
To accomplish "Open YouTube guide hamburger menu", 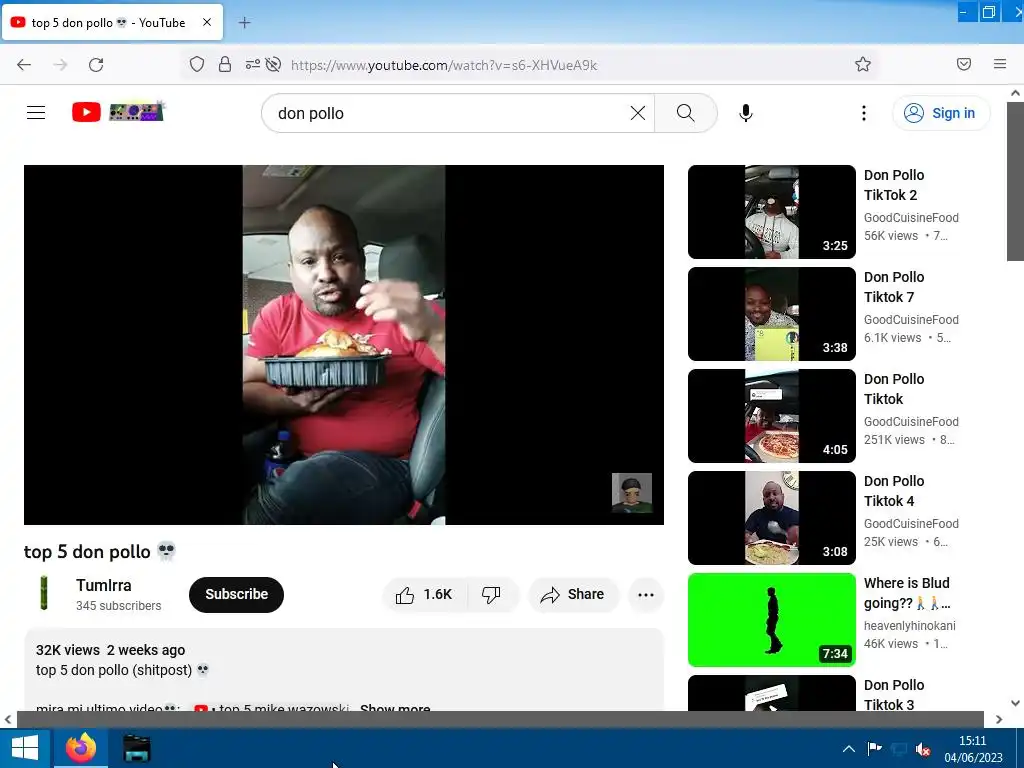I will click(36, 113).
